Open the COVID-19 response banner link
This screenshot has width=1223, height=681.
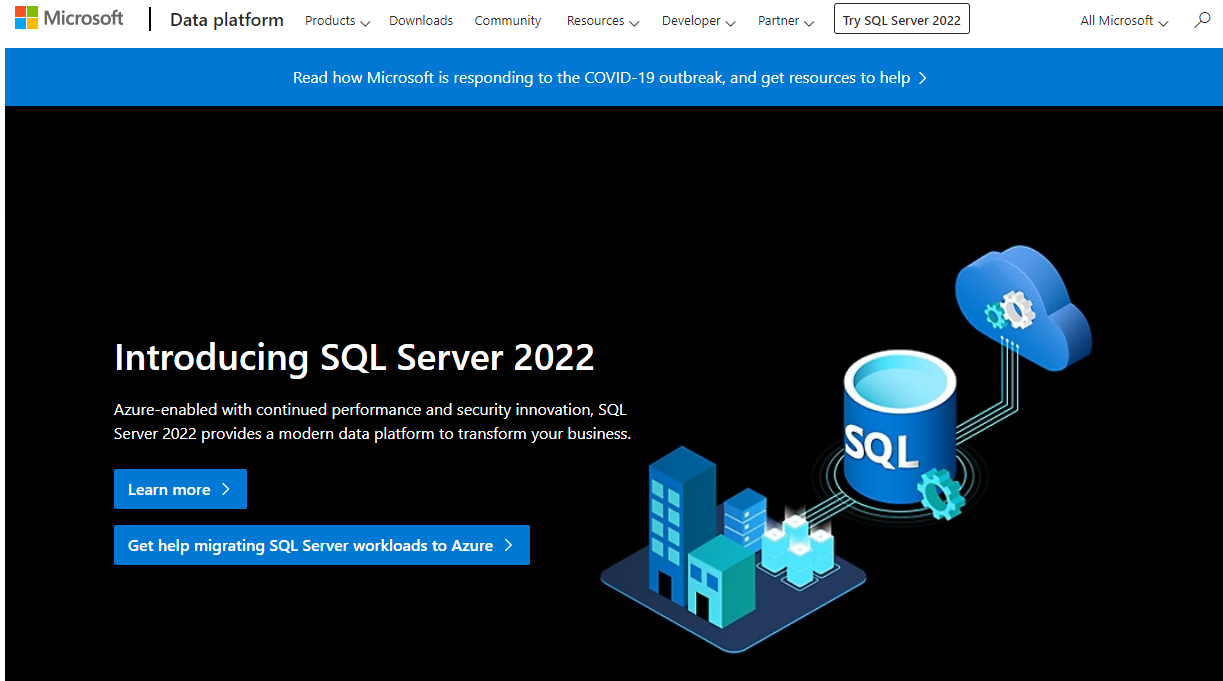pyautogui.click(x=610, y=78)
